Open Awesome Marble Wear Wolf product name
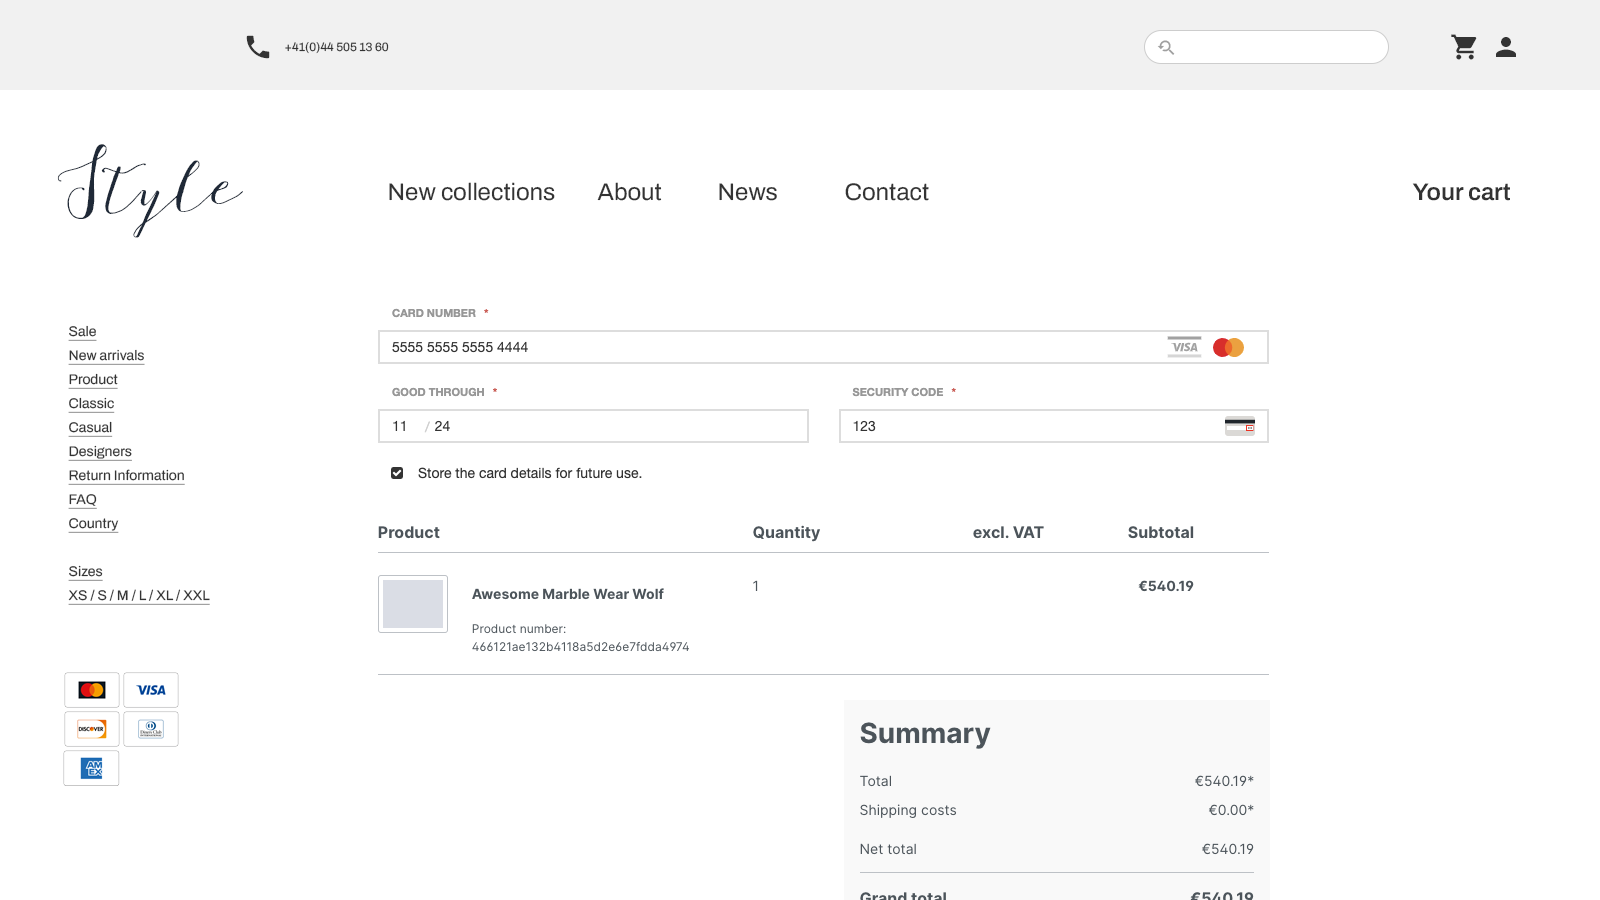Viewport: 1600px width, 900px height. coord(568,594)
